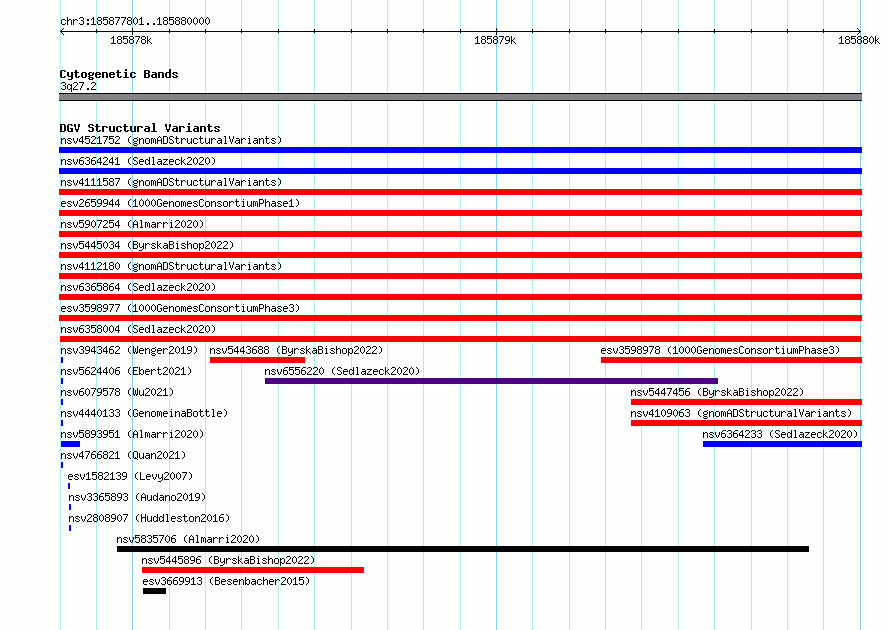
Task: Click esv3598977 1000GenomesConsortiumPhase3 label
Action: coord(180,308)
